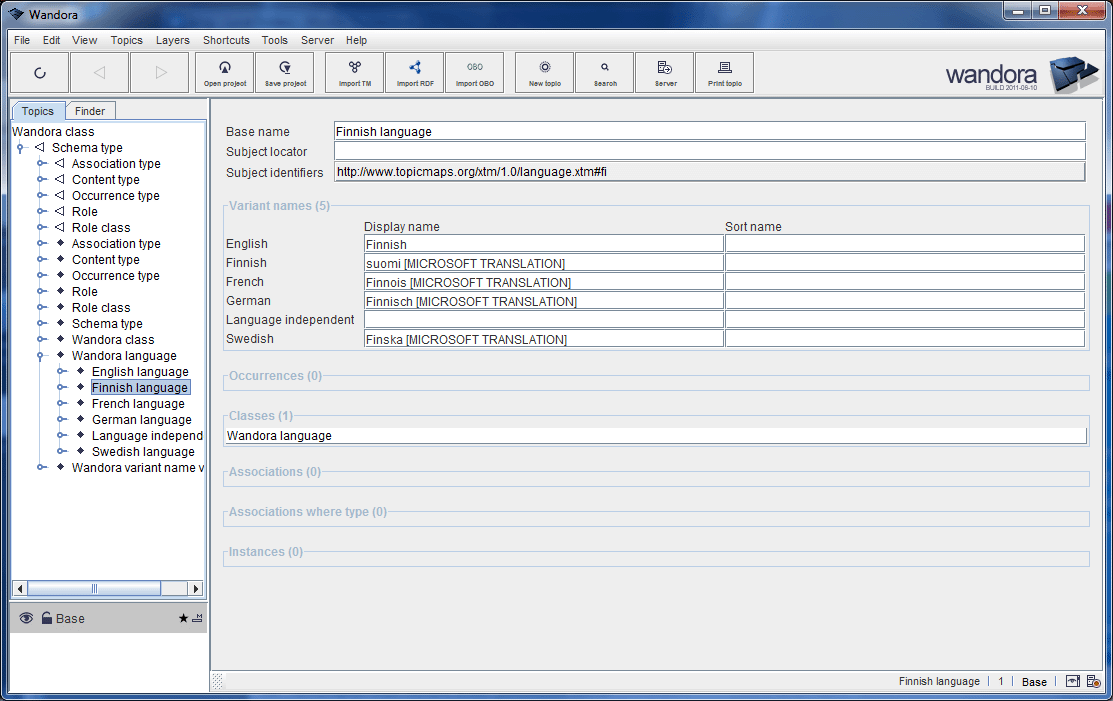Select French language in the topic tree
Screen dimensions: 1113x701
[x=140, y=403]
